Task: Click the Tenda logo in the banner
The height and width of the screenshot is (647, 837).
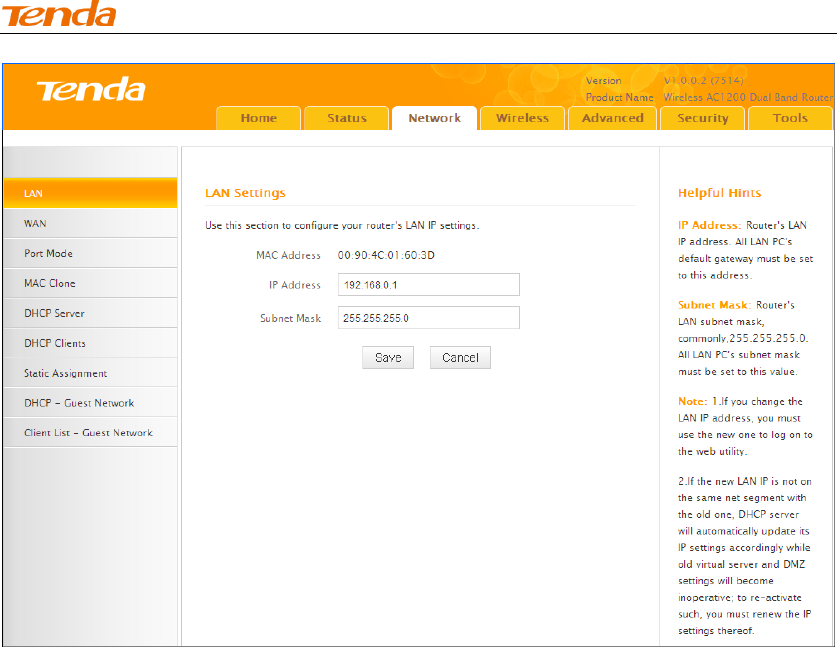Action: coord(91,89)
